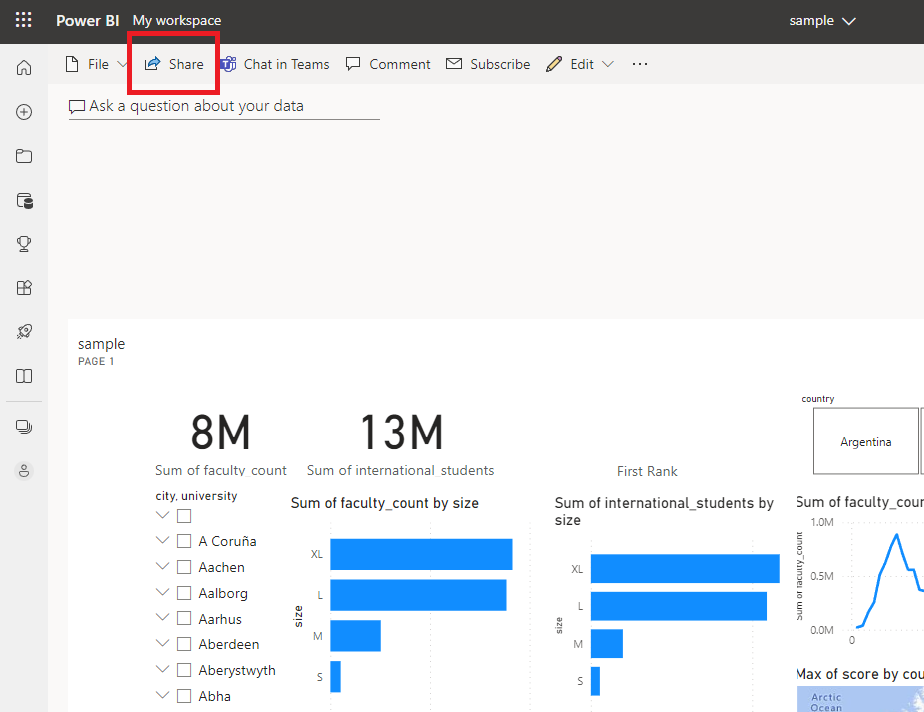Viewport: 924px width, 712px height.
Task: Click the XL bar in faculty_count chart
Action: click(x=421, y=554)
